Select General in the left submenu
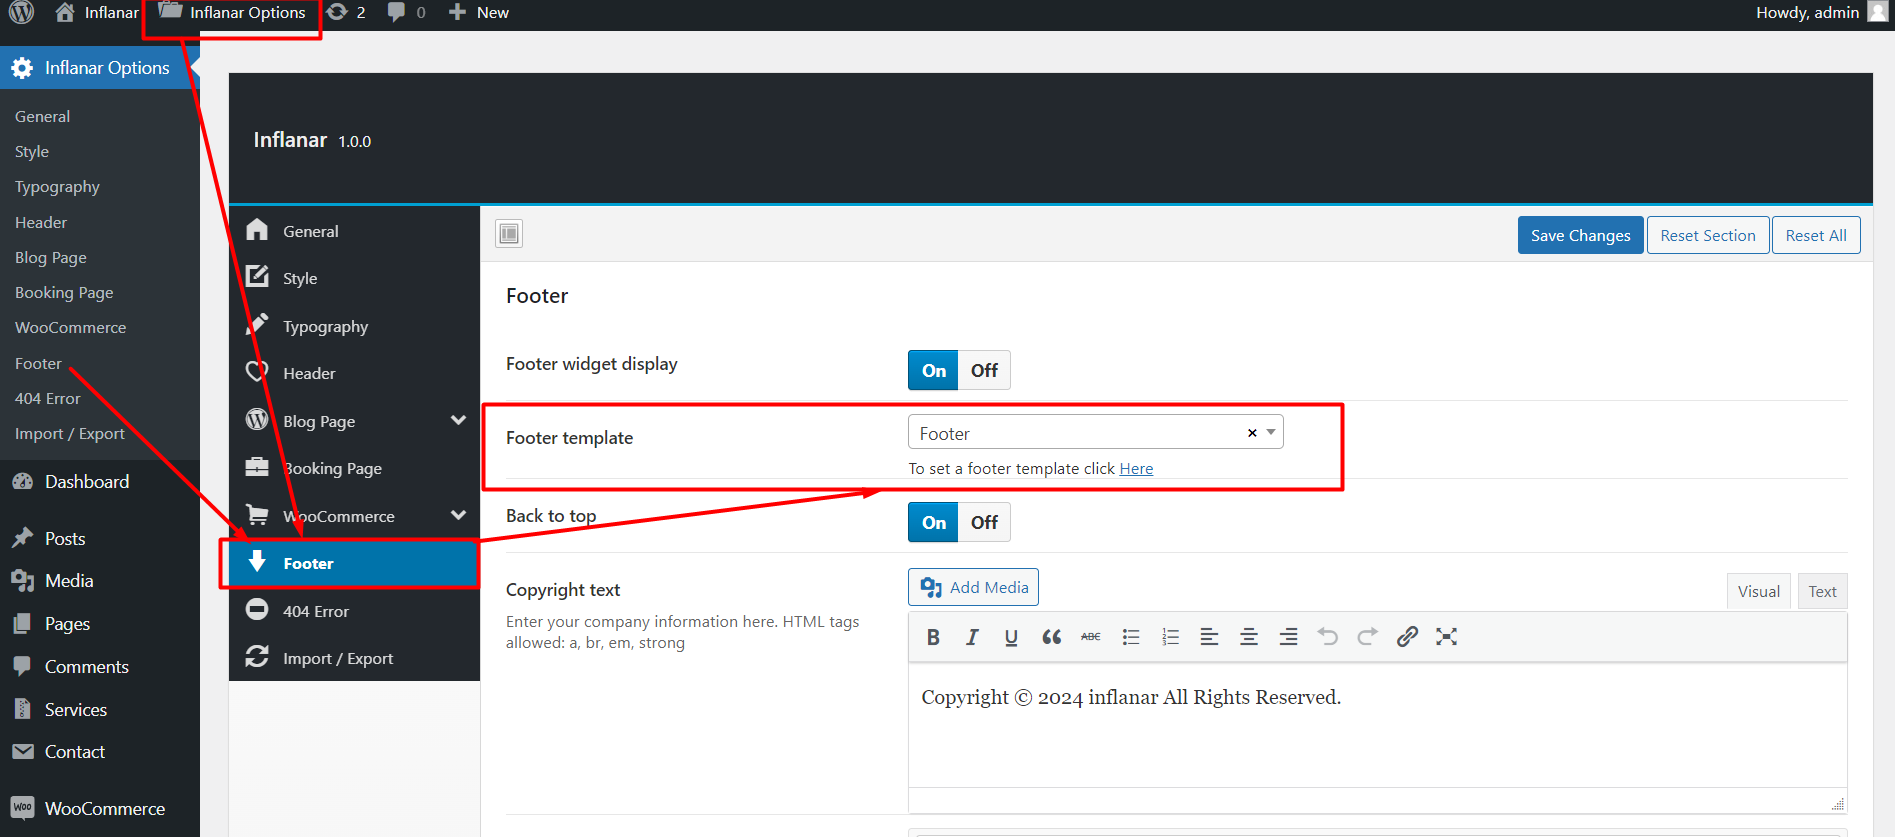Viewport: 1895px width, 837px height. click(x=42, y=117)
